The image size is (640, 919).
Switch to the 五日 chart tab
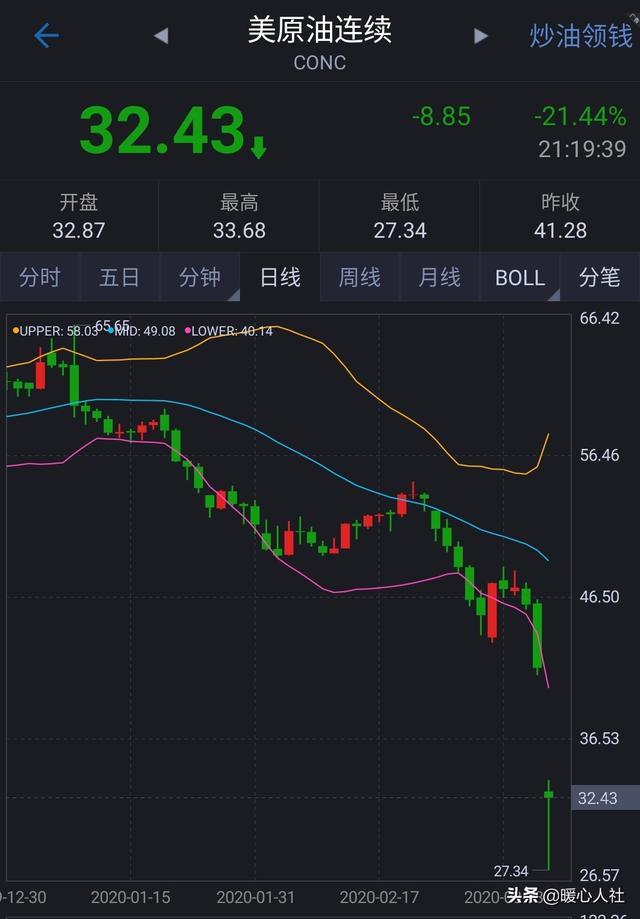[x=120, y=277]
